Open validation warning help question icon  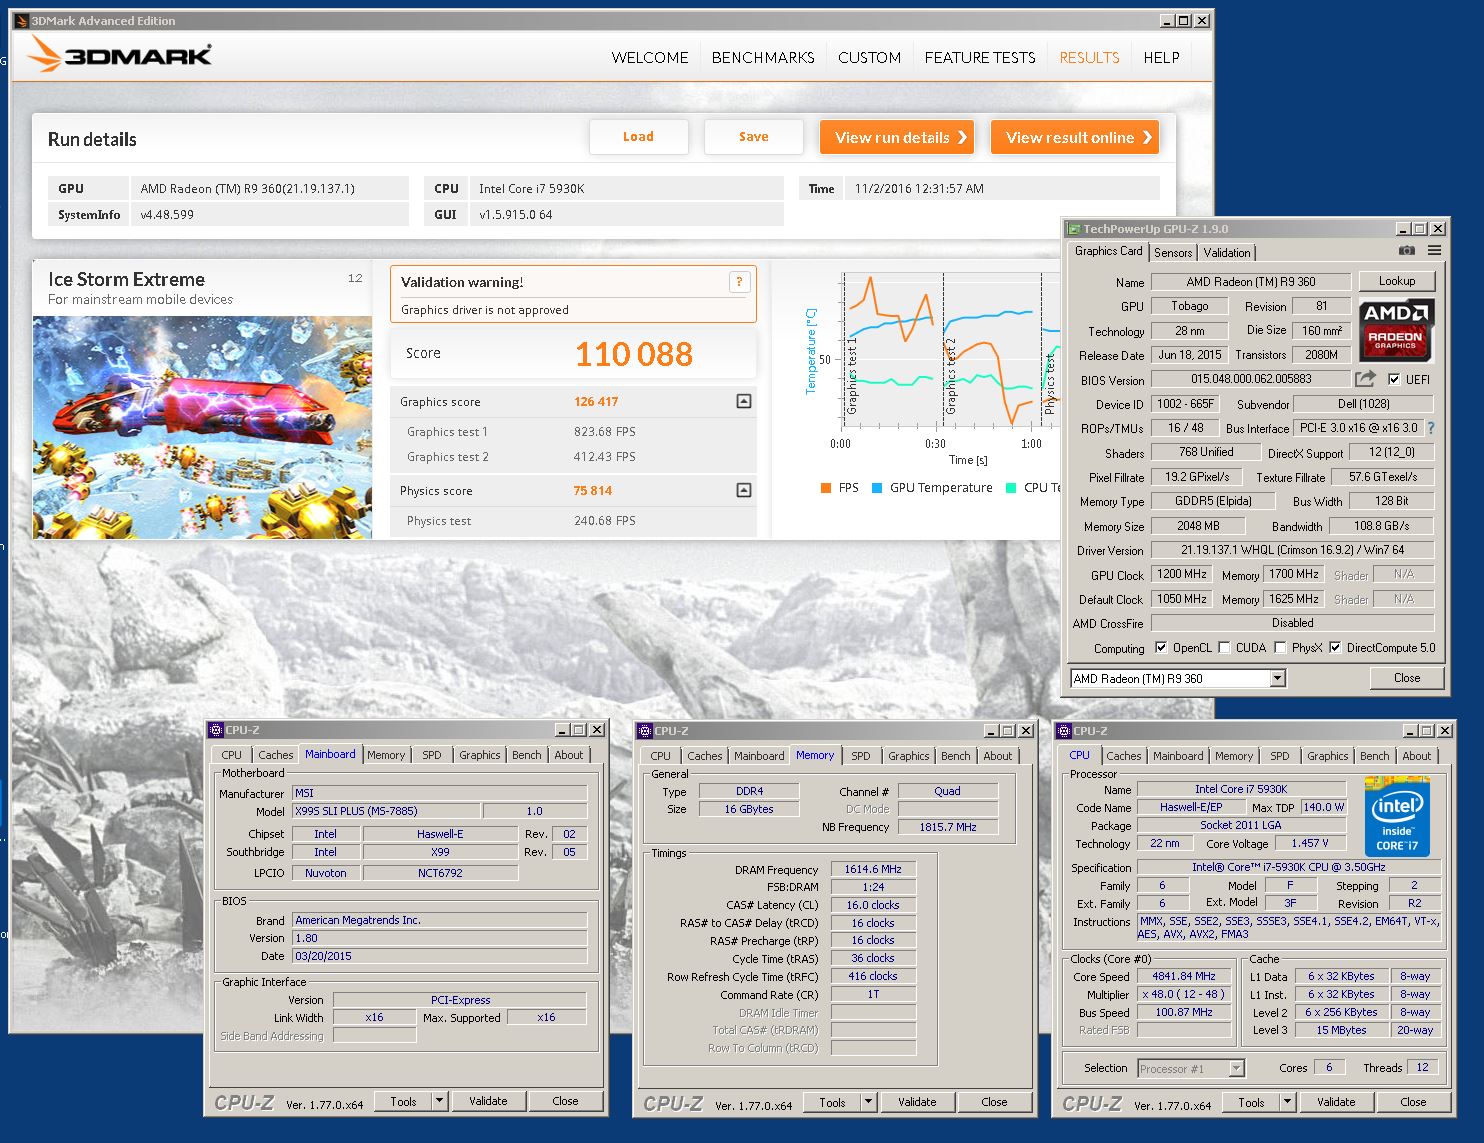click(739, 282)
